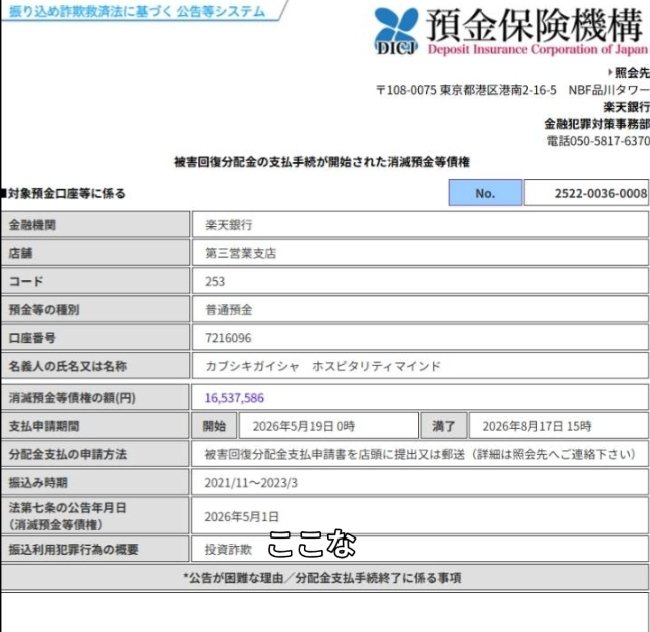
Task: Click the コード row header
Action: [x=95, y=281]
